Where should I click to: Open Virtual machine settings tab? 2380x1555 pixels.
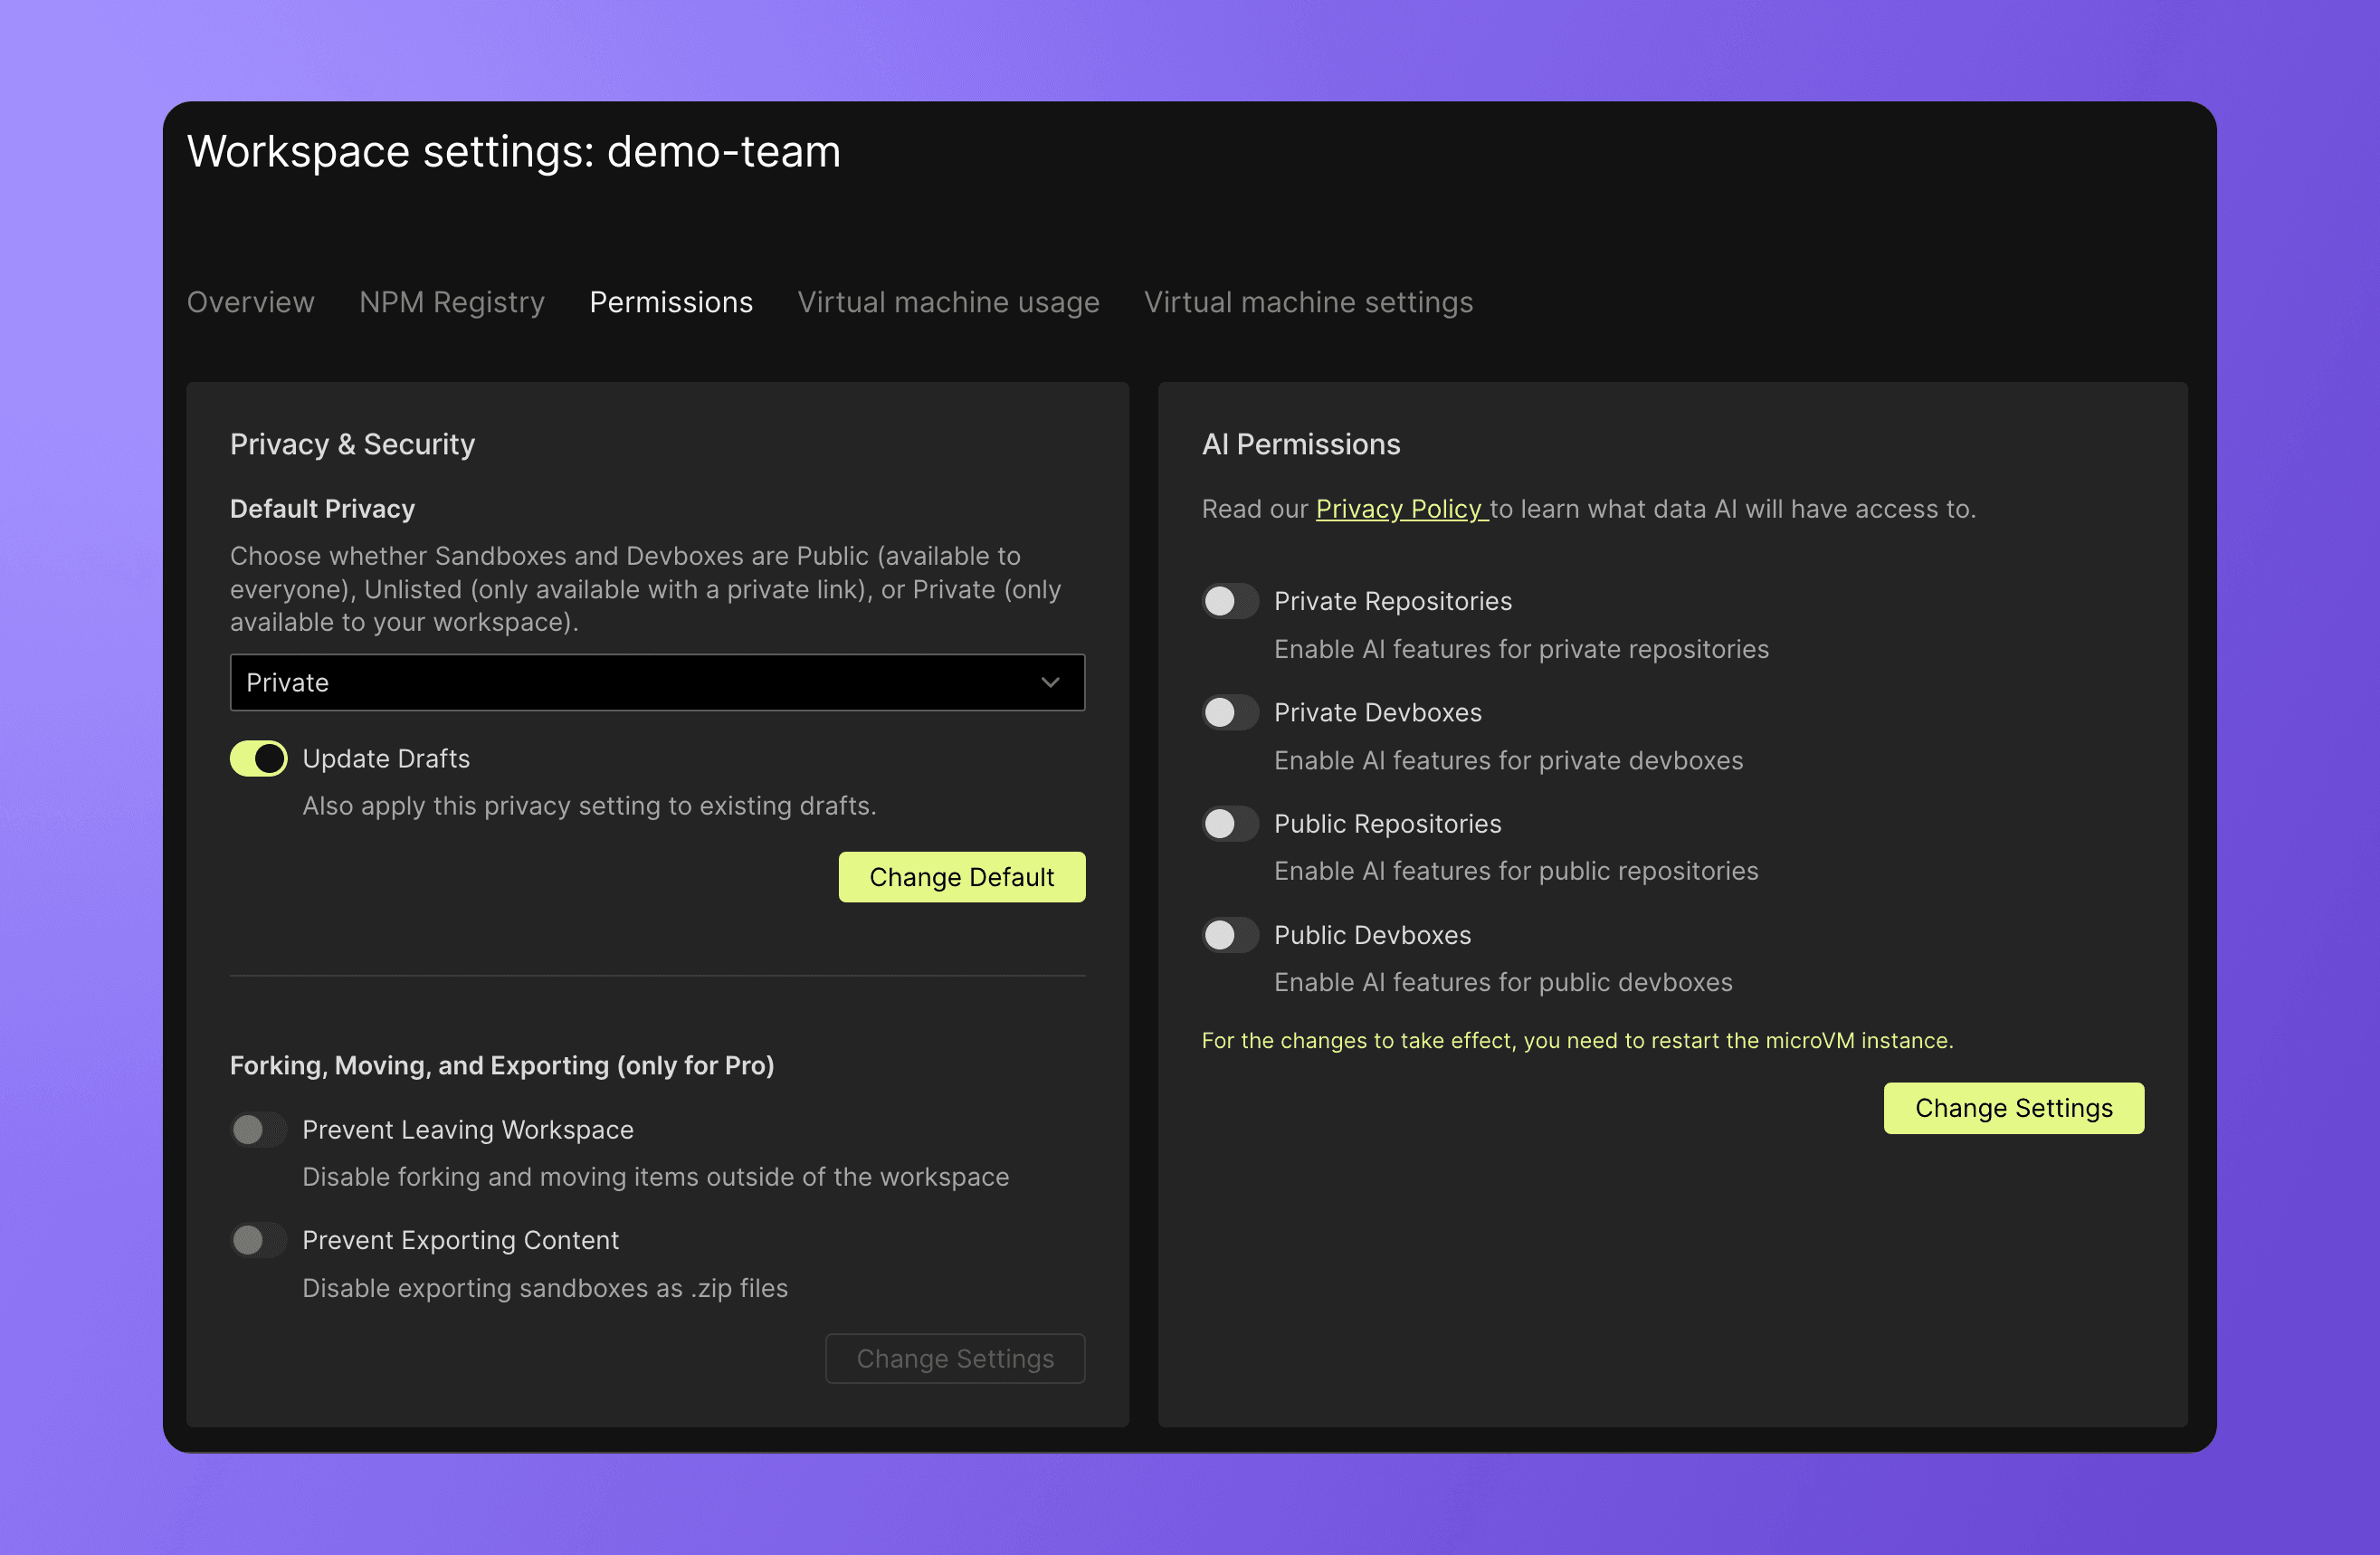[x=1308, y=302]
